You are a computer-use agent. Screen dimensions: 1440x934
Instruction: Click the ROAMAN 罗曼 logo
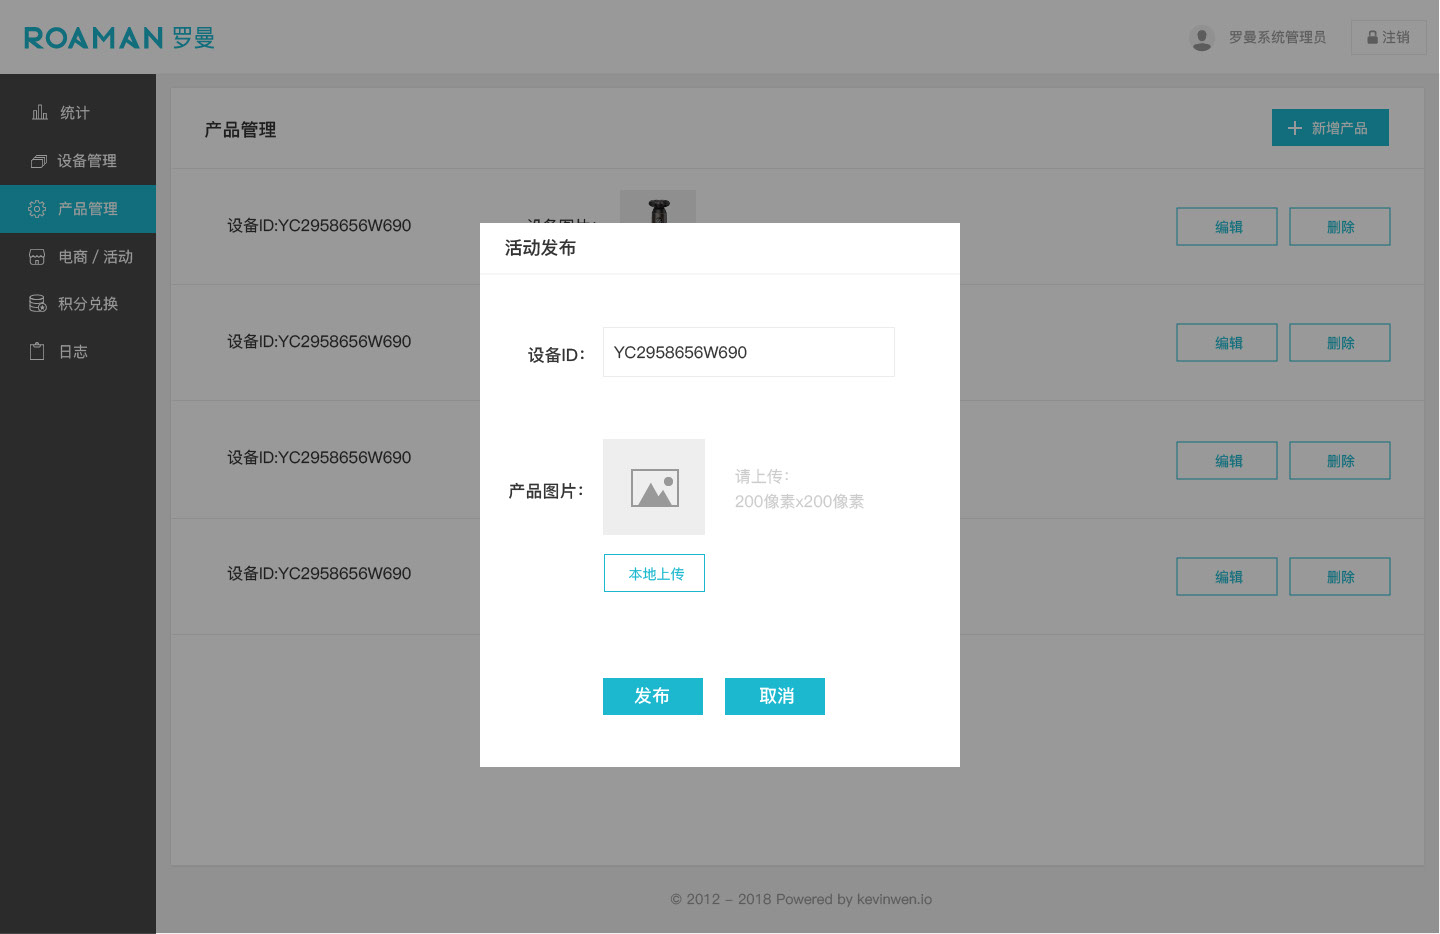(119, 38)
